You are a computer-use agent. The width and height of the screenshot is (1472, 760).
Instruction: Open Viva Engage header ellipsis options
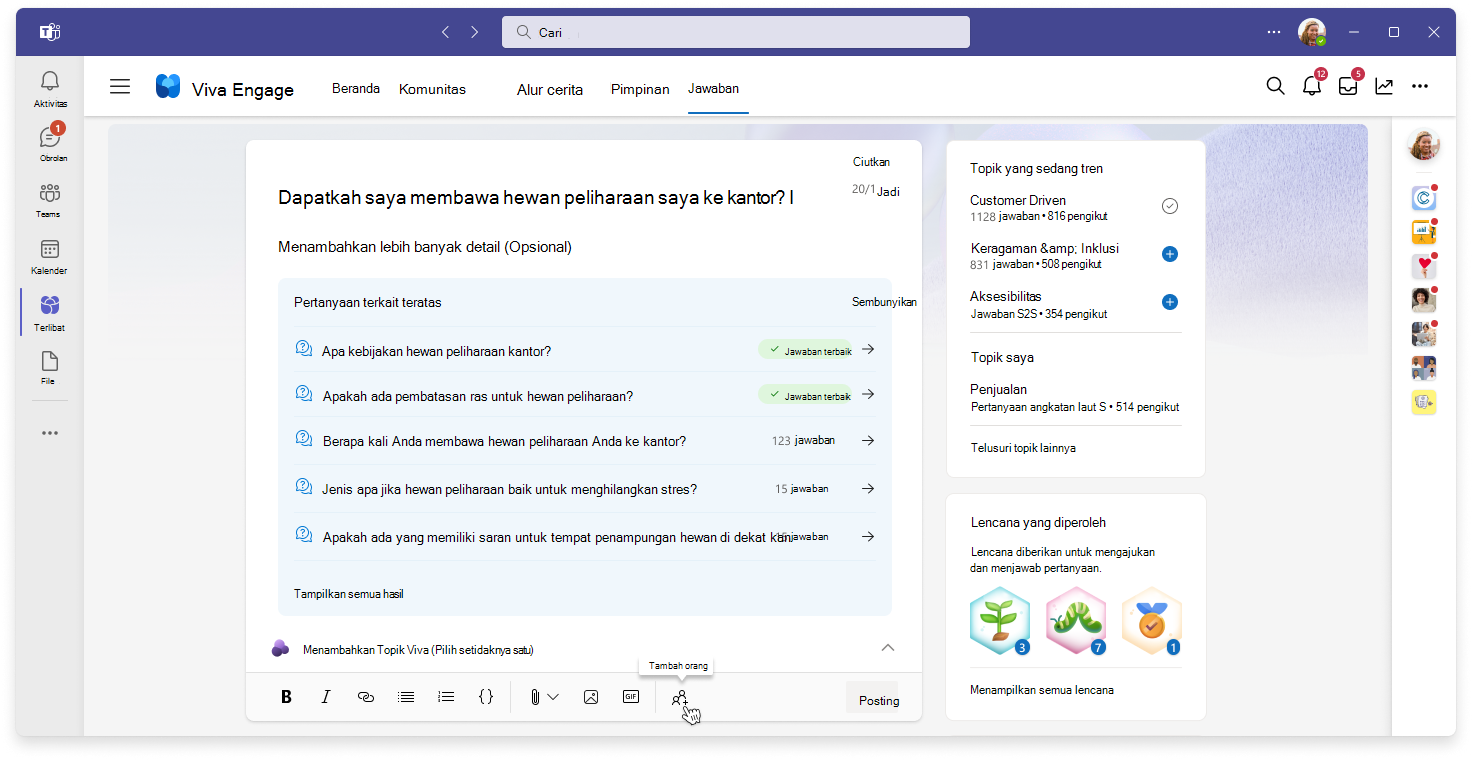tap(1420, 86)
